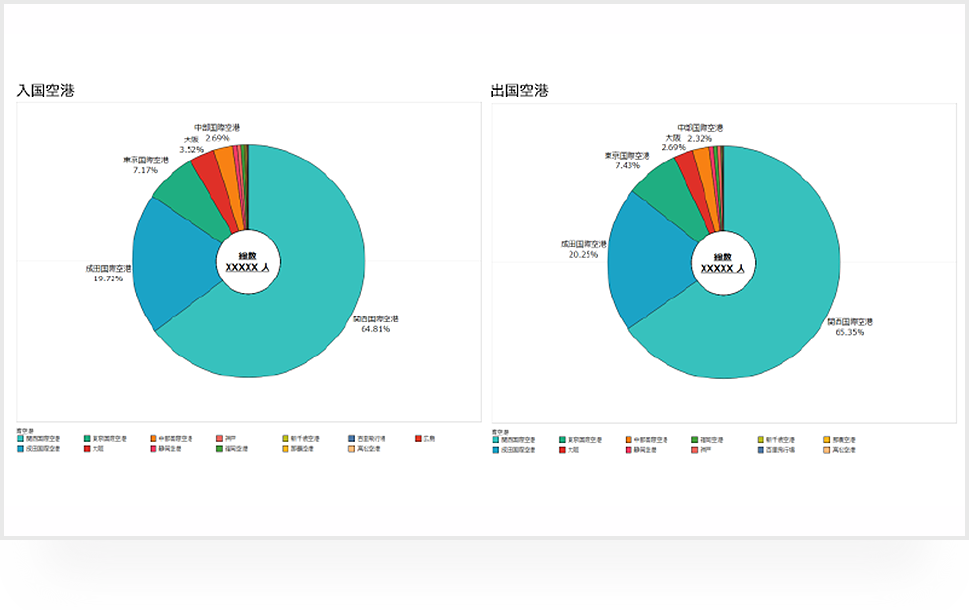Click 関西国際空港 teal swatch in left legend
This screenshot has width=969, height=610.
point(21,439)
